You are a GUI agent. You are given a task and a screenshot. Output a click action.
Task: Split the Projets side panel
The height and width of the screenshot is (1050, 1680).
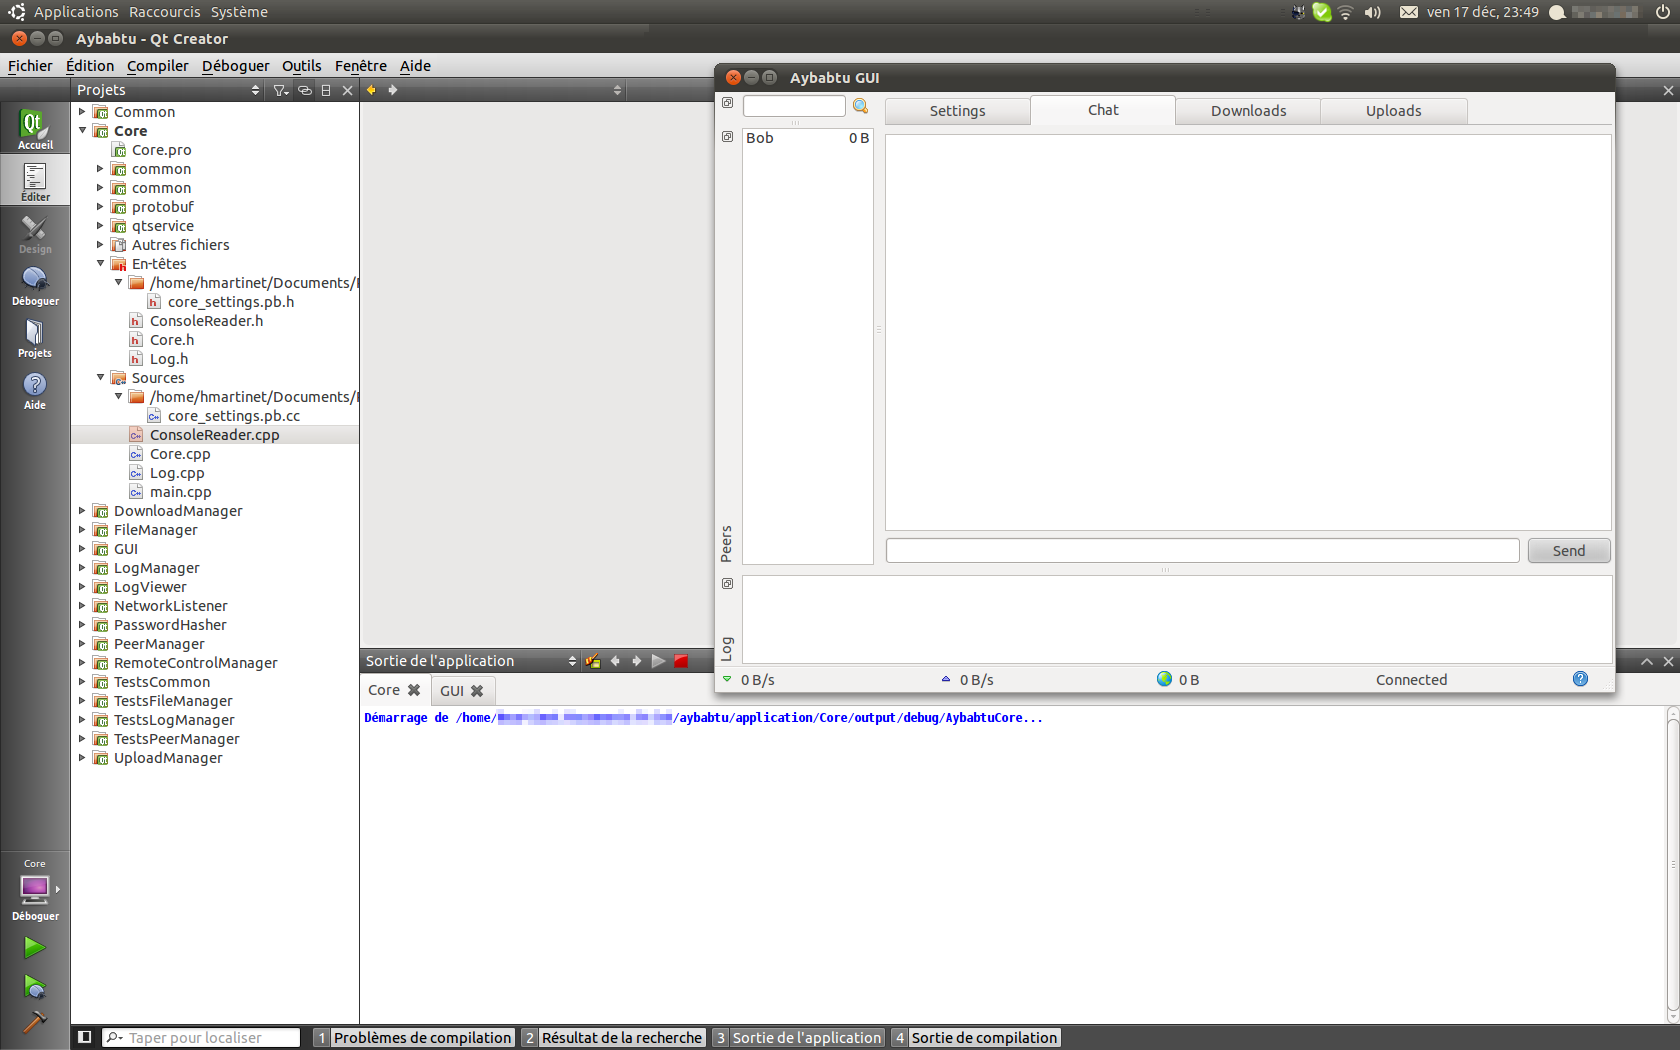point(326,90)
